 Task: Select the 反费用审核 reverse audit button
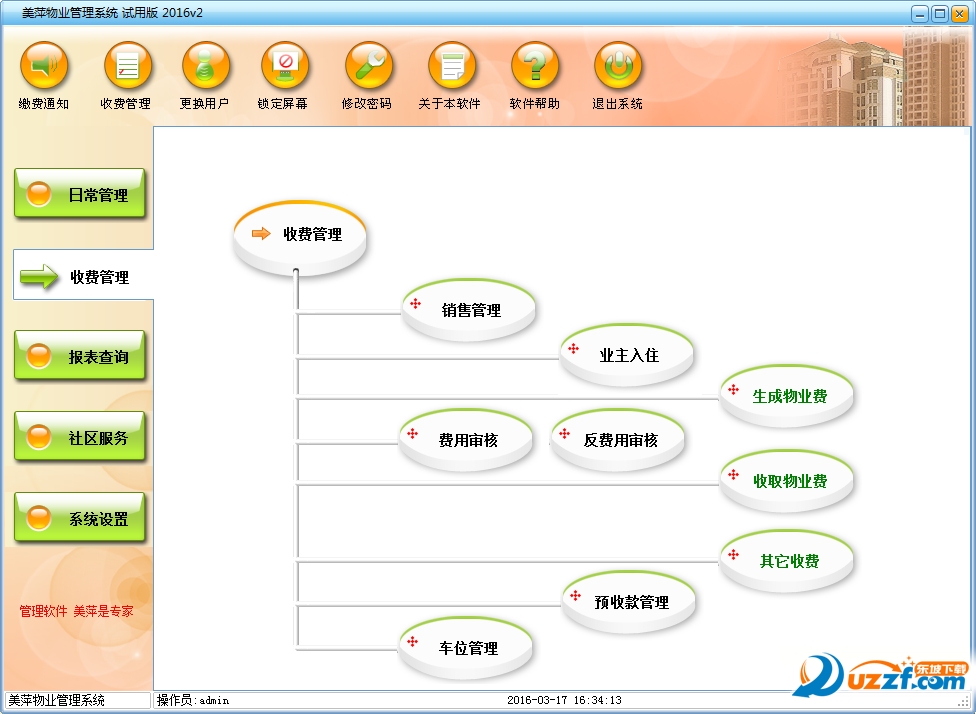click(x=620, y=439)
